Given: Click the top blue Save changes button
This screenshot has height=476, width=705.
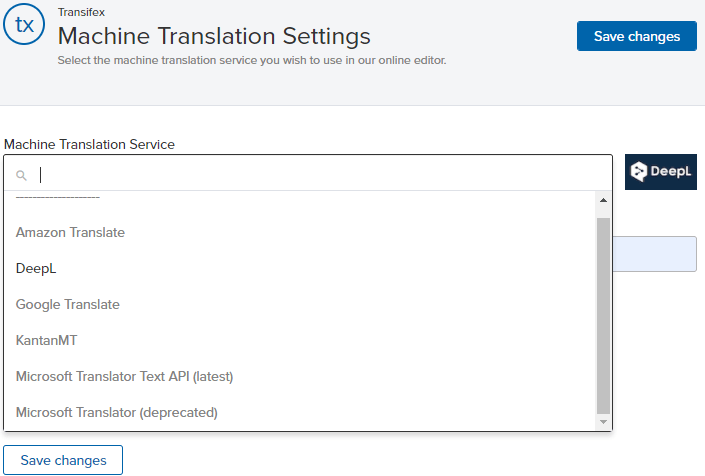Looking at the screenshot, I should pyautogui.click(x=637, y=36).
